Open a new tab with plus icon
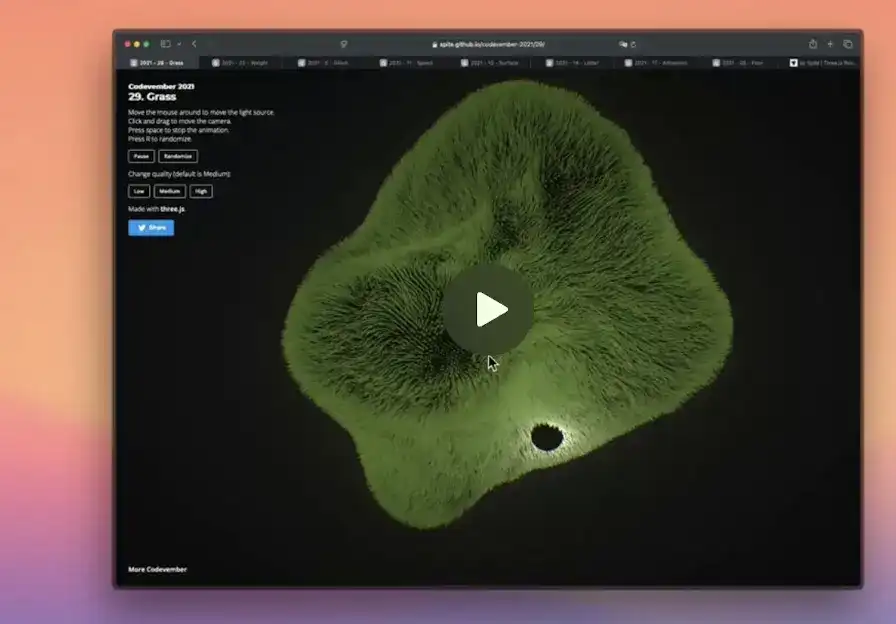The image size is (896, 624). [830, 44]
